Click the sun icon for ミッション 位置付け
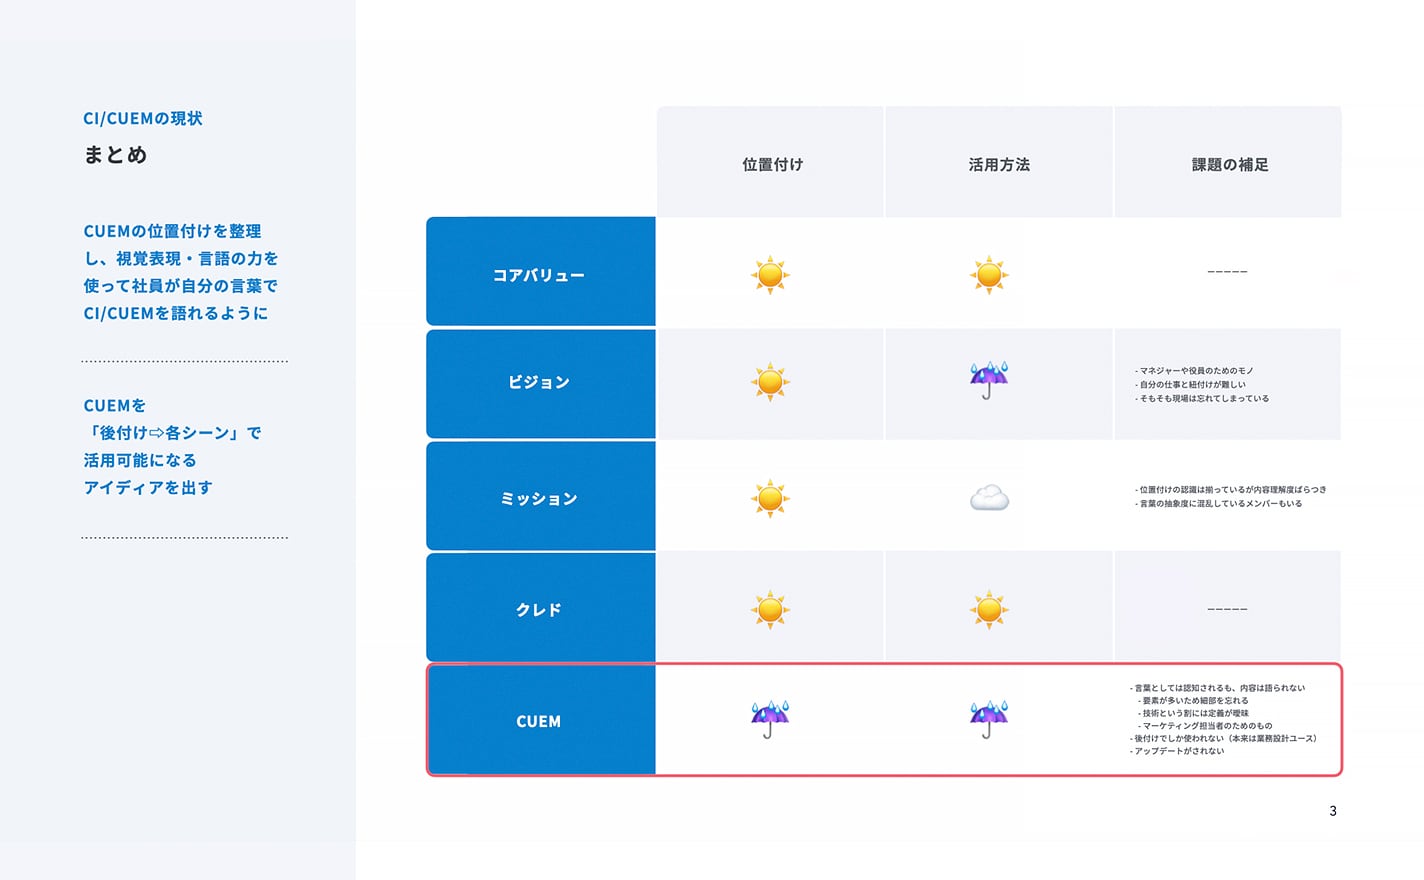 coord(770,498)
